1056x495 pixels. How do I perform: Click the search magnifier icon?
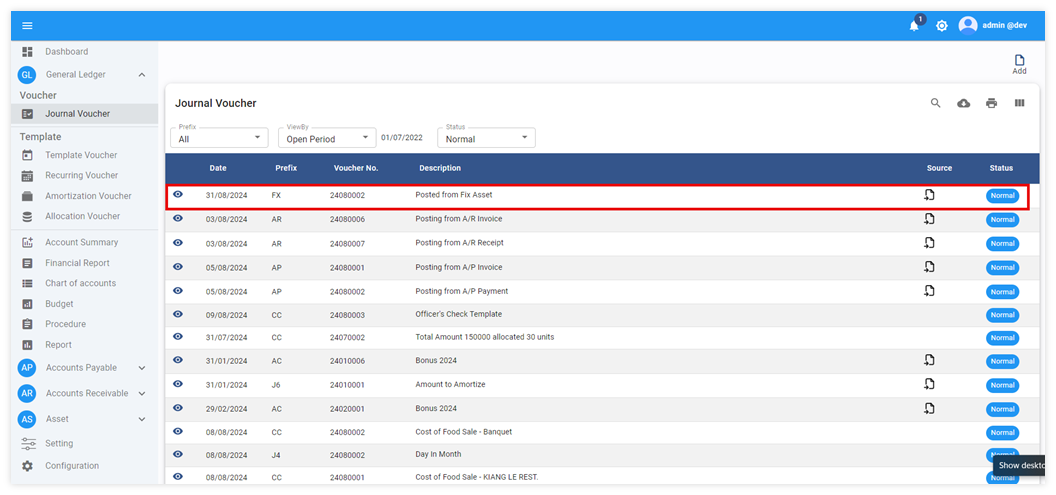936,103
